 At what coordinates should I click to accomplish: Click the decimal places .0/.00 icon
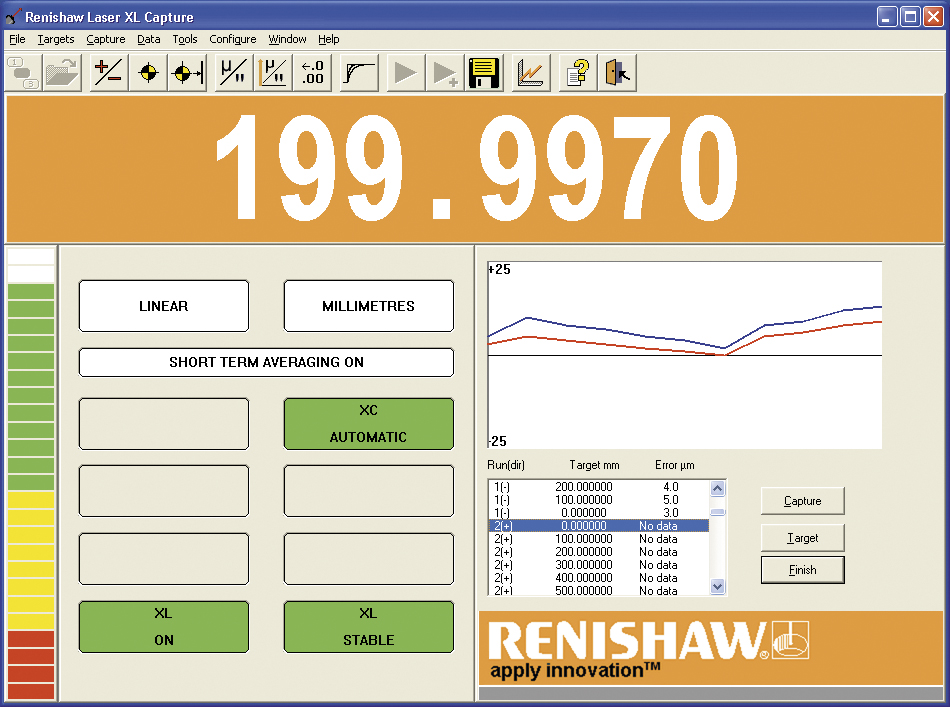(x=312, y=73)
